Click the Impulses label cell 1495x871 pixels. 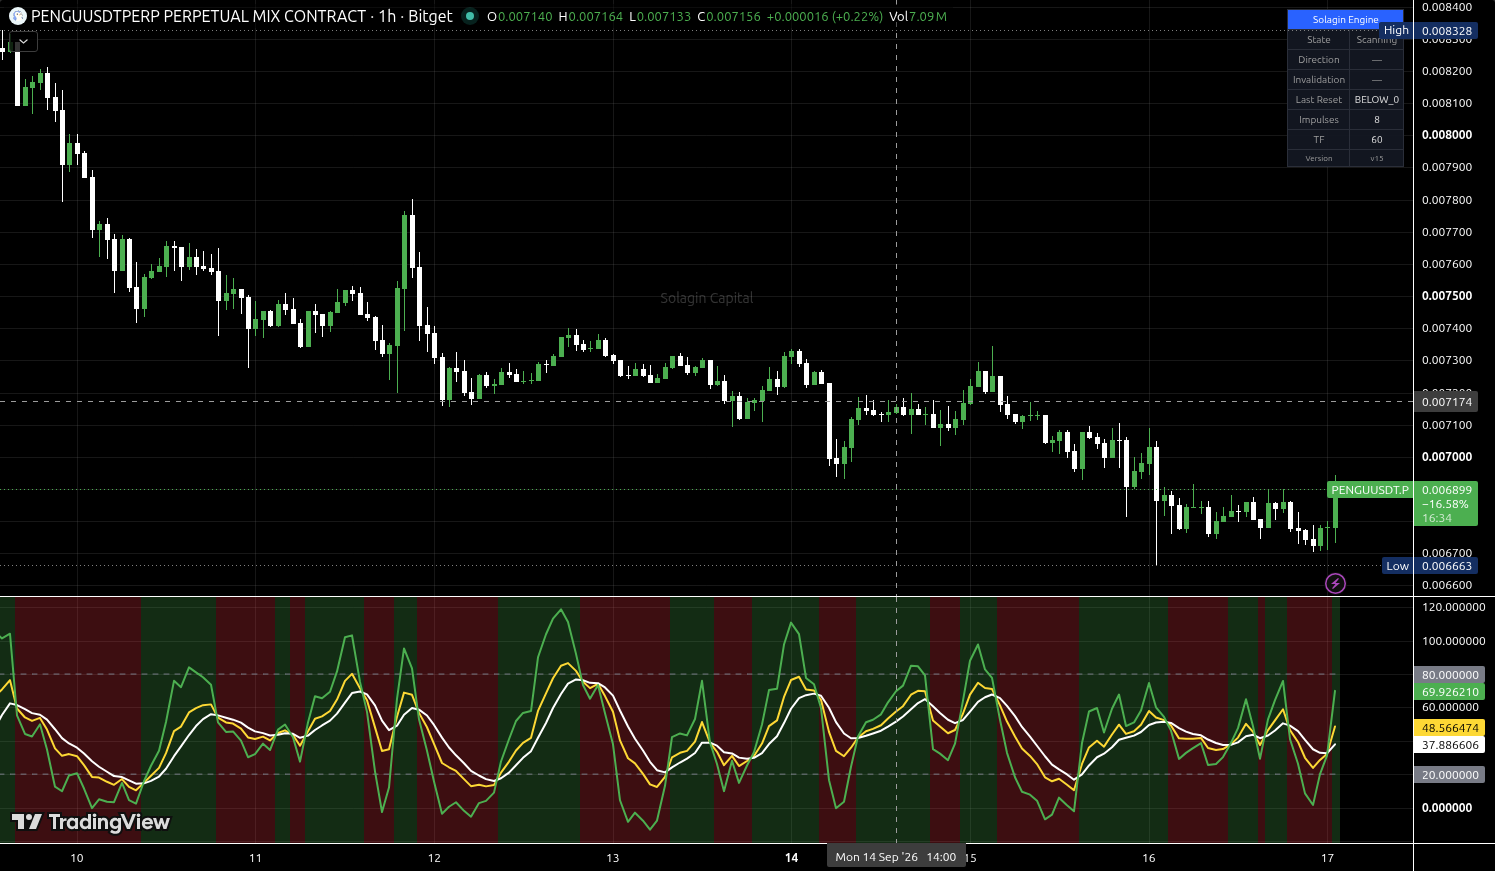pos(1318,120)
